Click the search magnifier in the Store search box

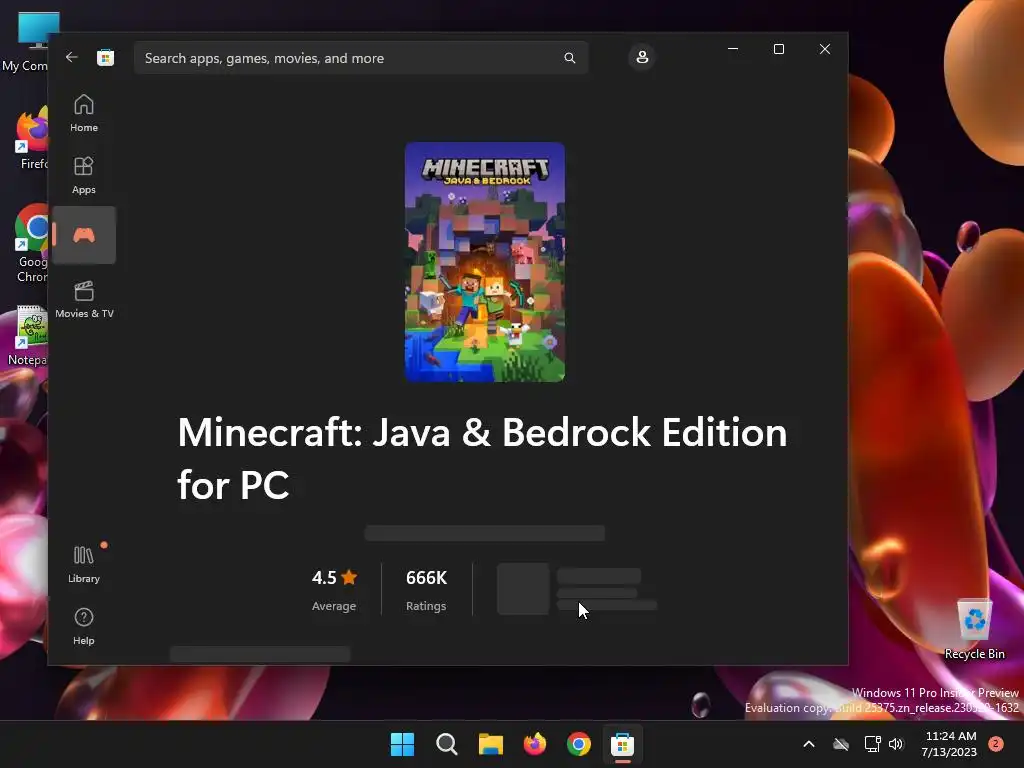click(569, 58)
